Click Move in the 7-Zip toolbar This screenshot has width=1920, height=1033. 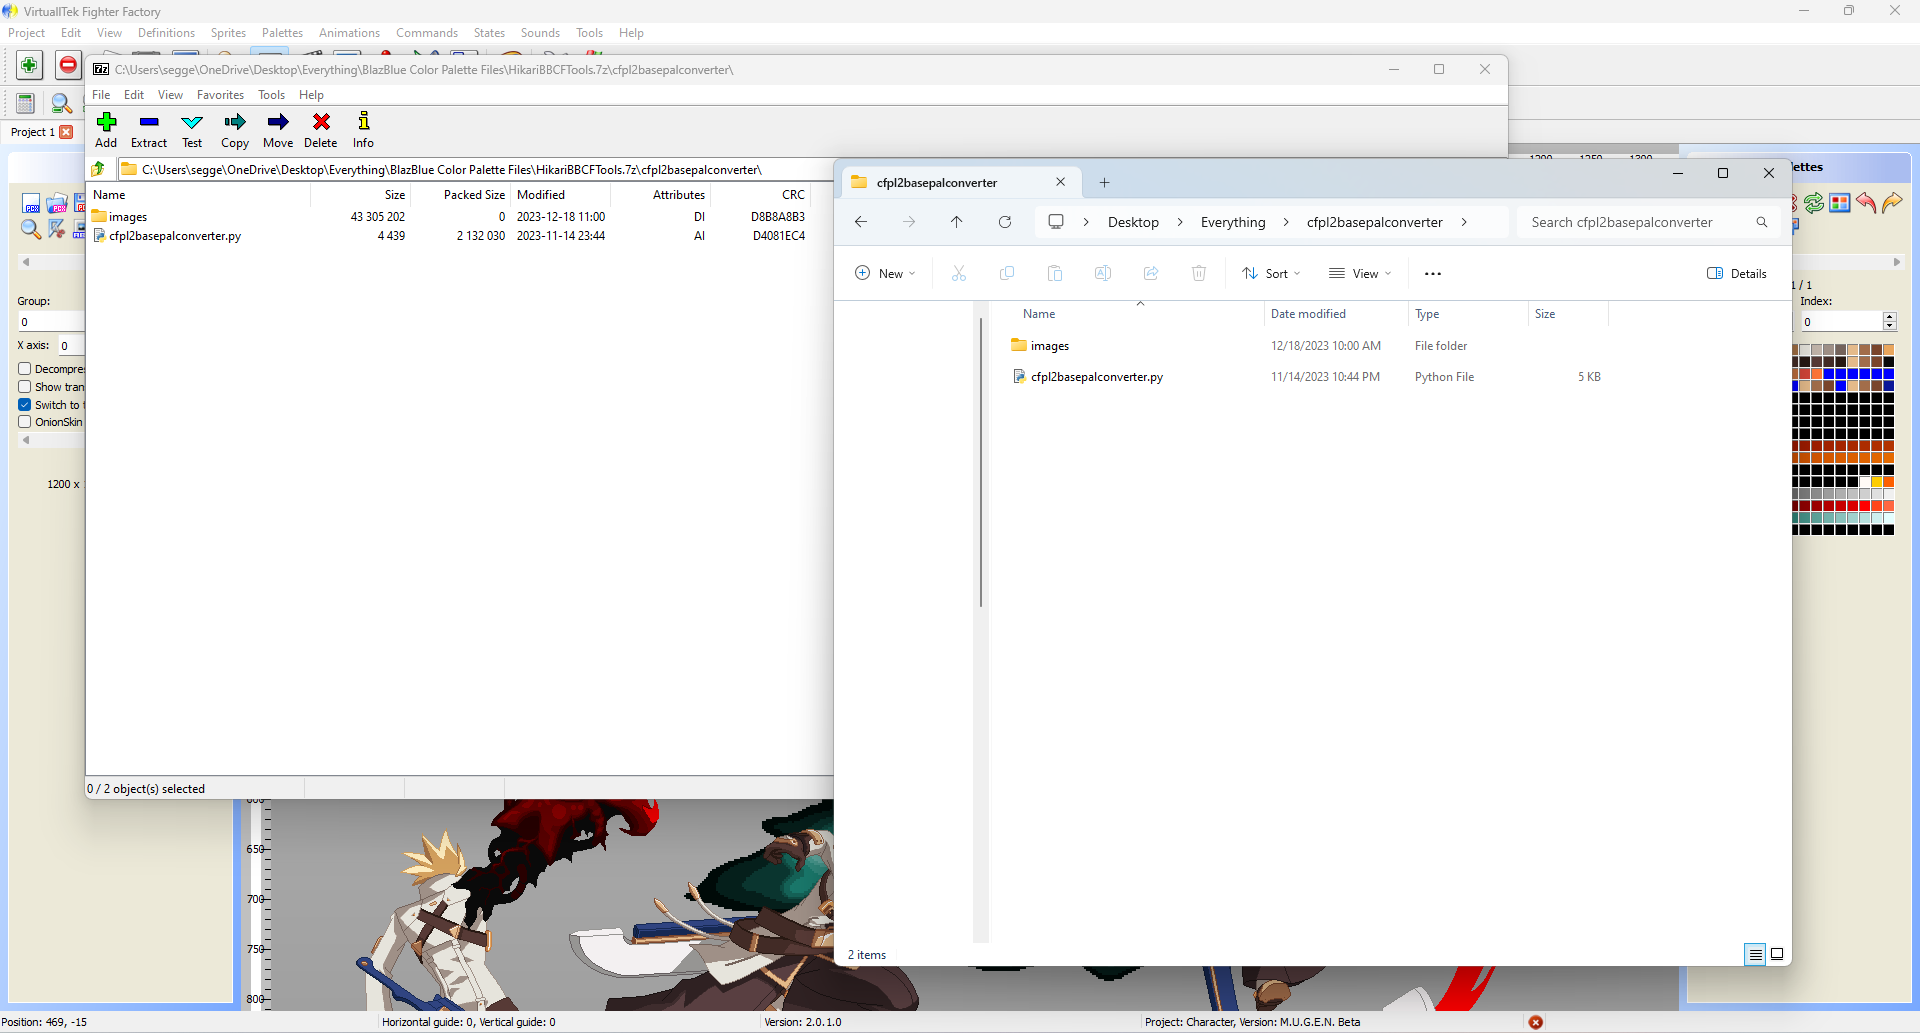pyautogui.click(x=278, y=130)
